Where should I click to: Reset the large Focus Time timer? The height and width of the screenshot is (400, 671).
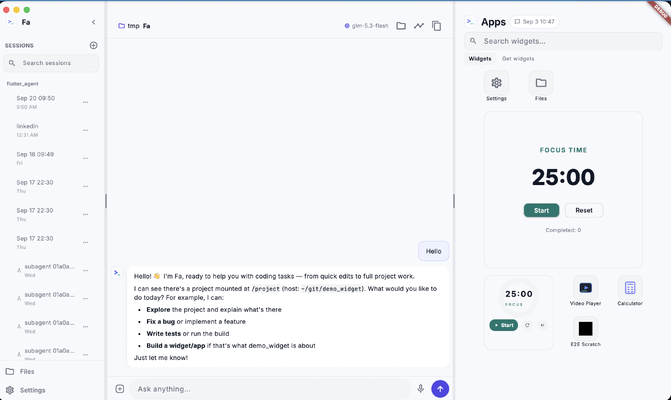[x=584, y=210]
